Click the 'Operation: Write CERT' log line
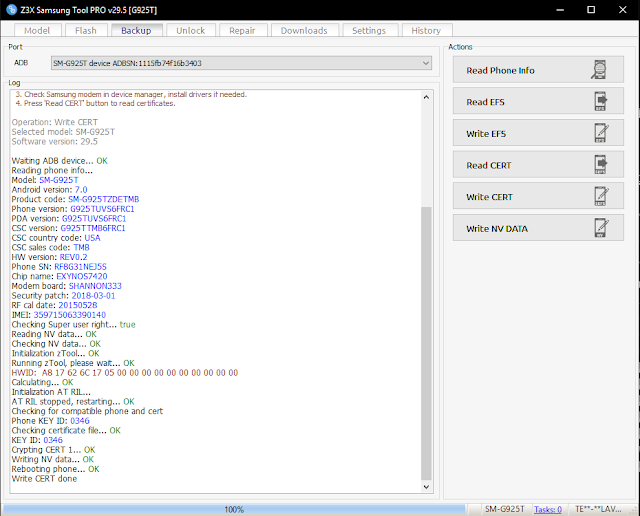640x516 pixels. point(55,122)
